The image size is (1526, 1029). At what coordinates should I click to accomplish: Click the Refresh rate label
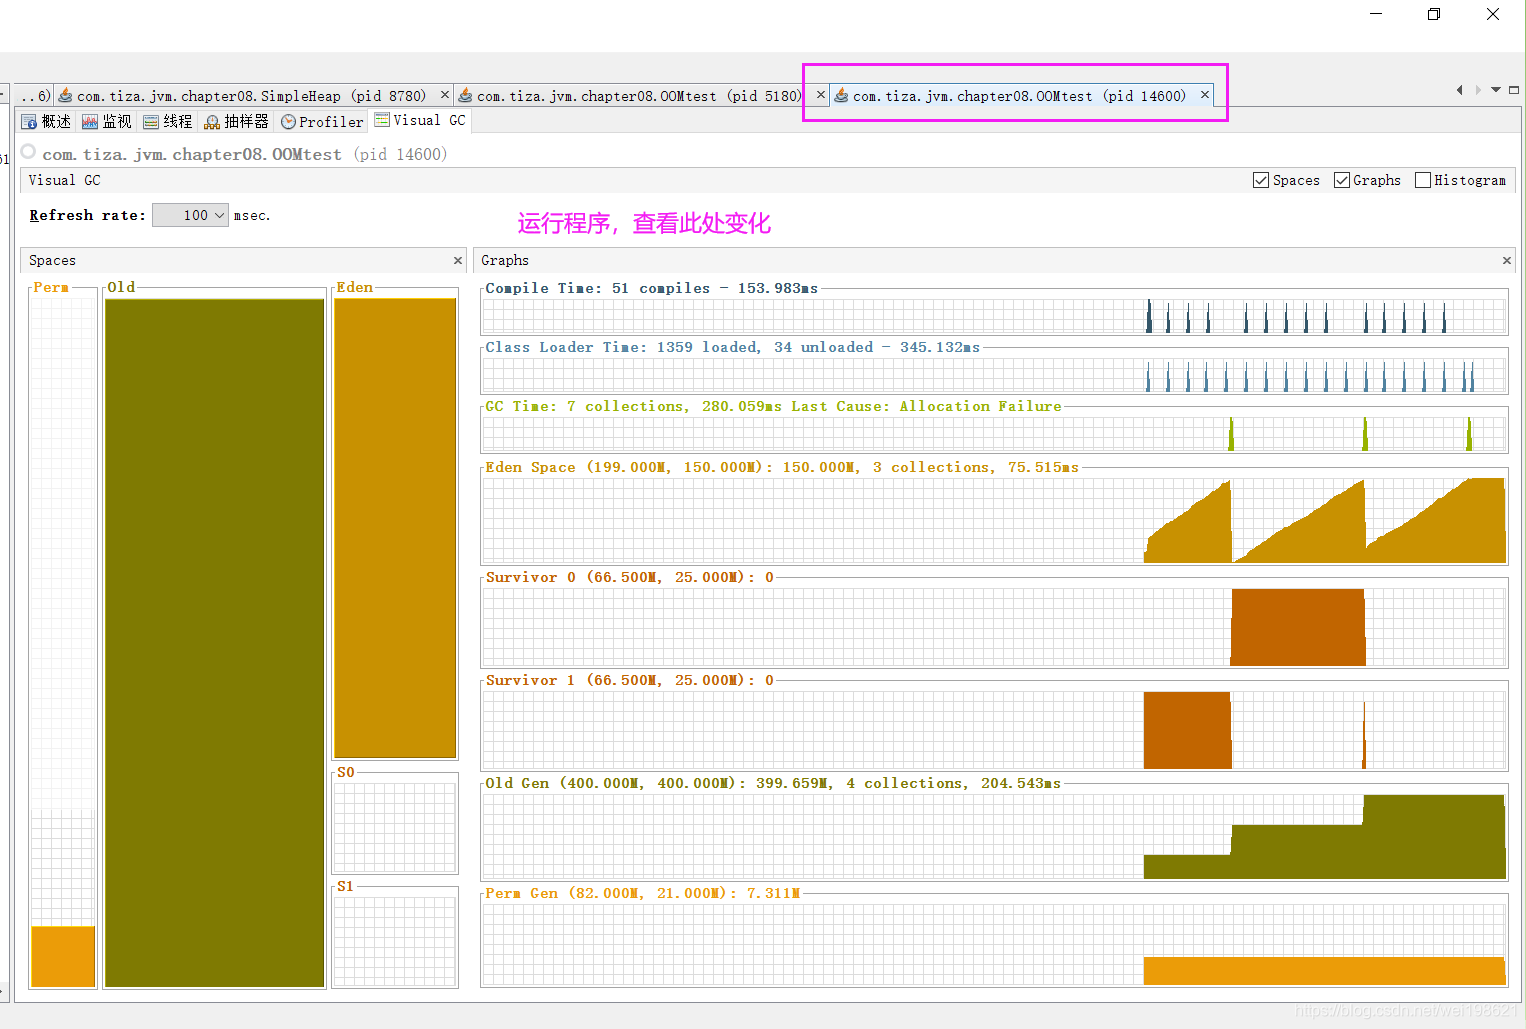point(87,215)
